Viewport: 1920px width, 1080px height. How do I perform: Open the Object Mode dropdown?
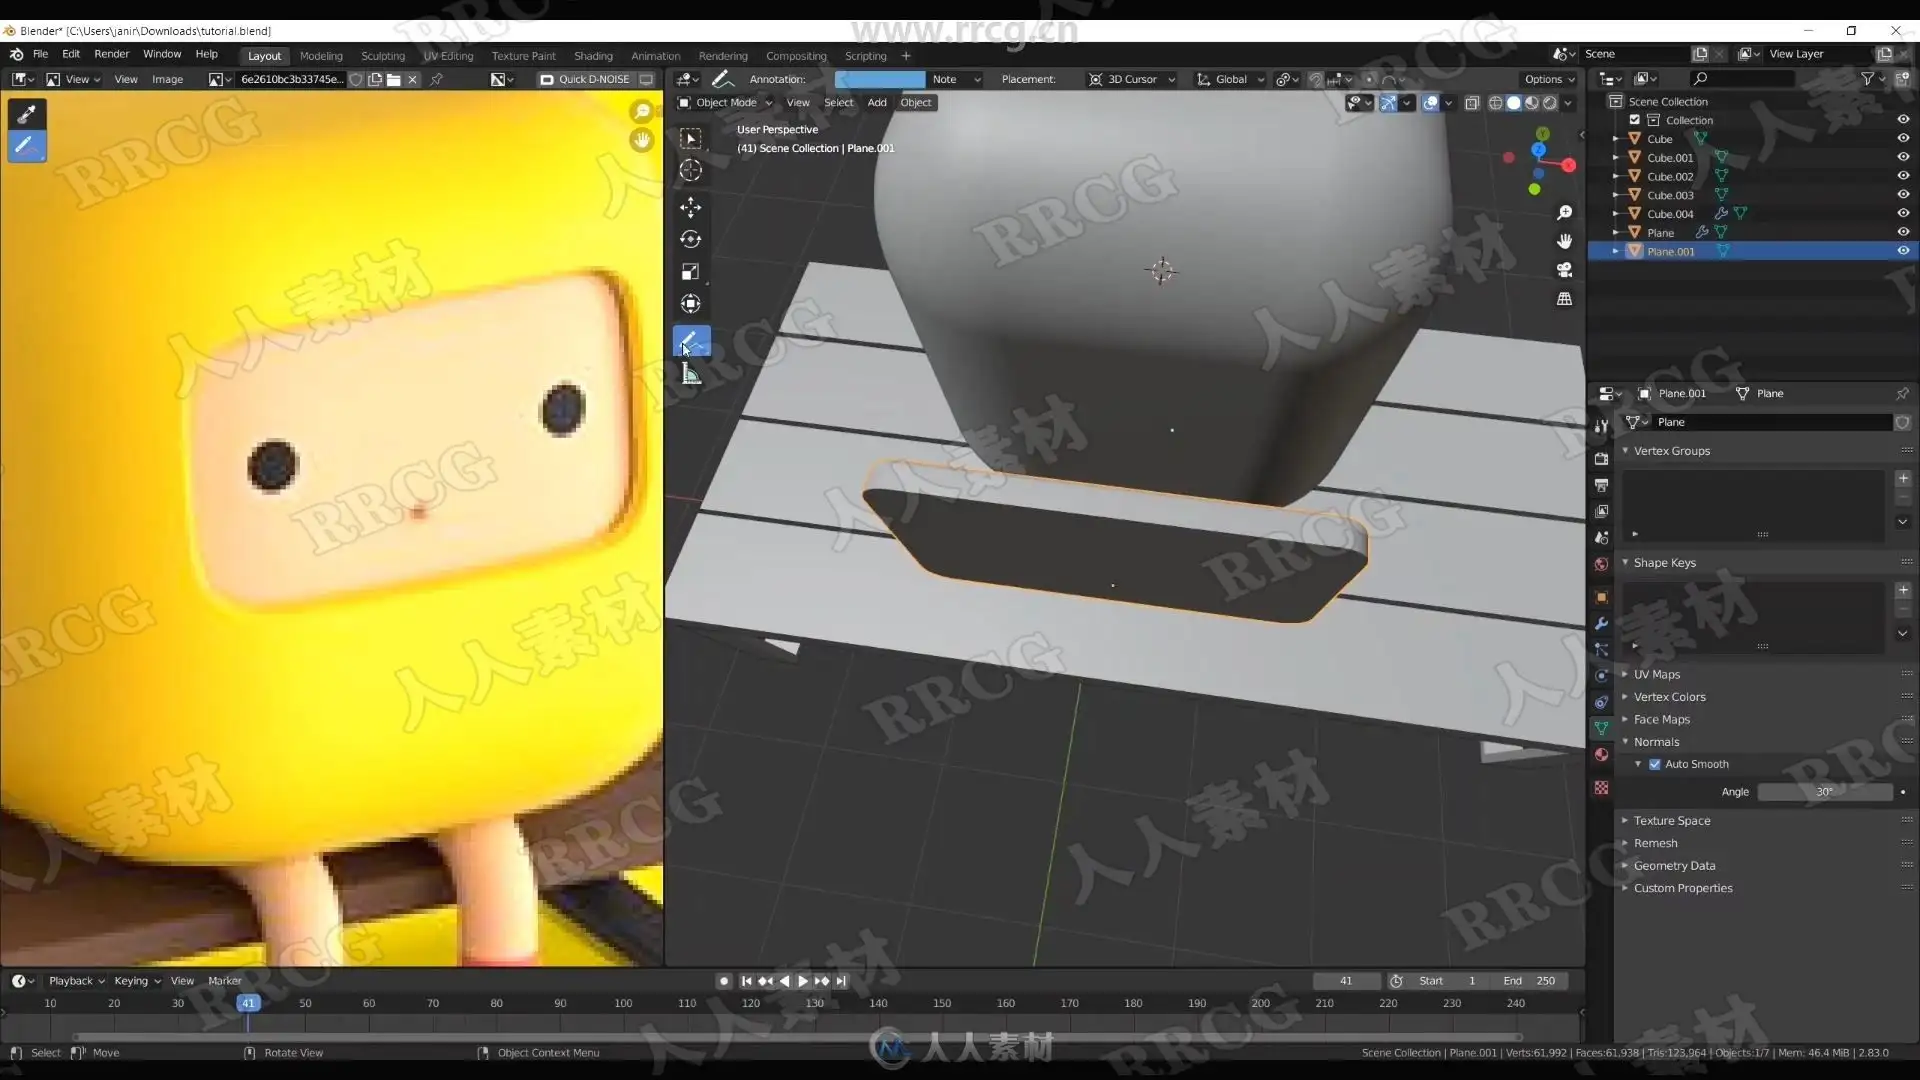pyautogui.click(x=726, y=102)
